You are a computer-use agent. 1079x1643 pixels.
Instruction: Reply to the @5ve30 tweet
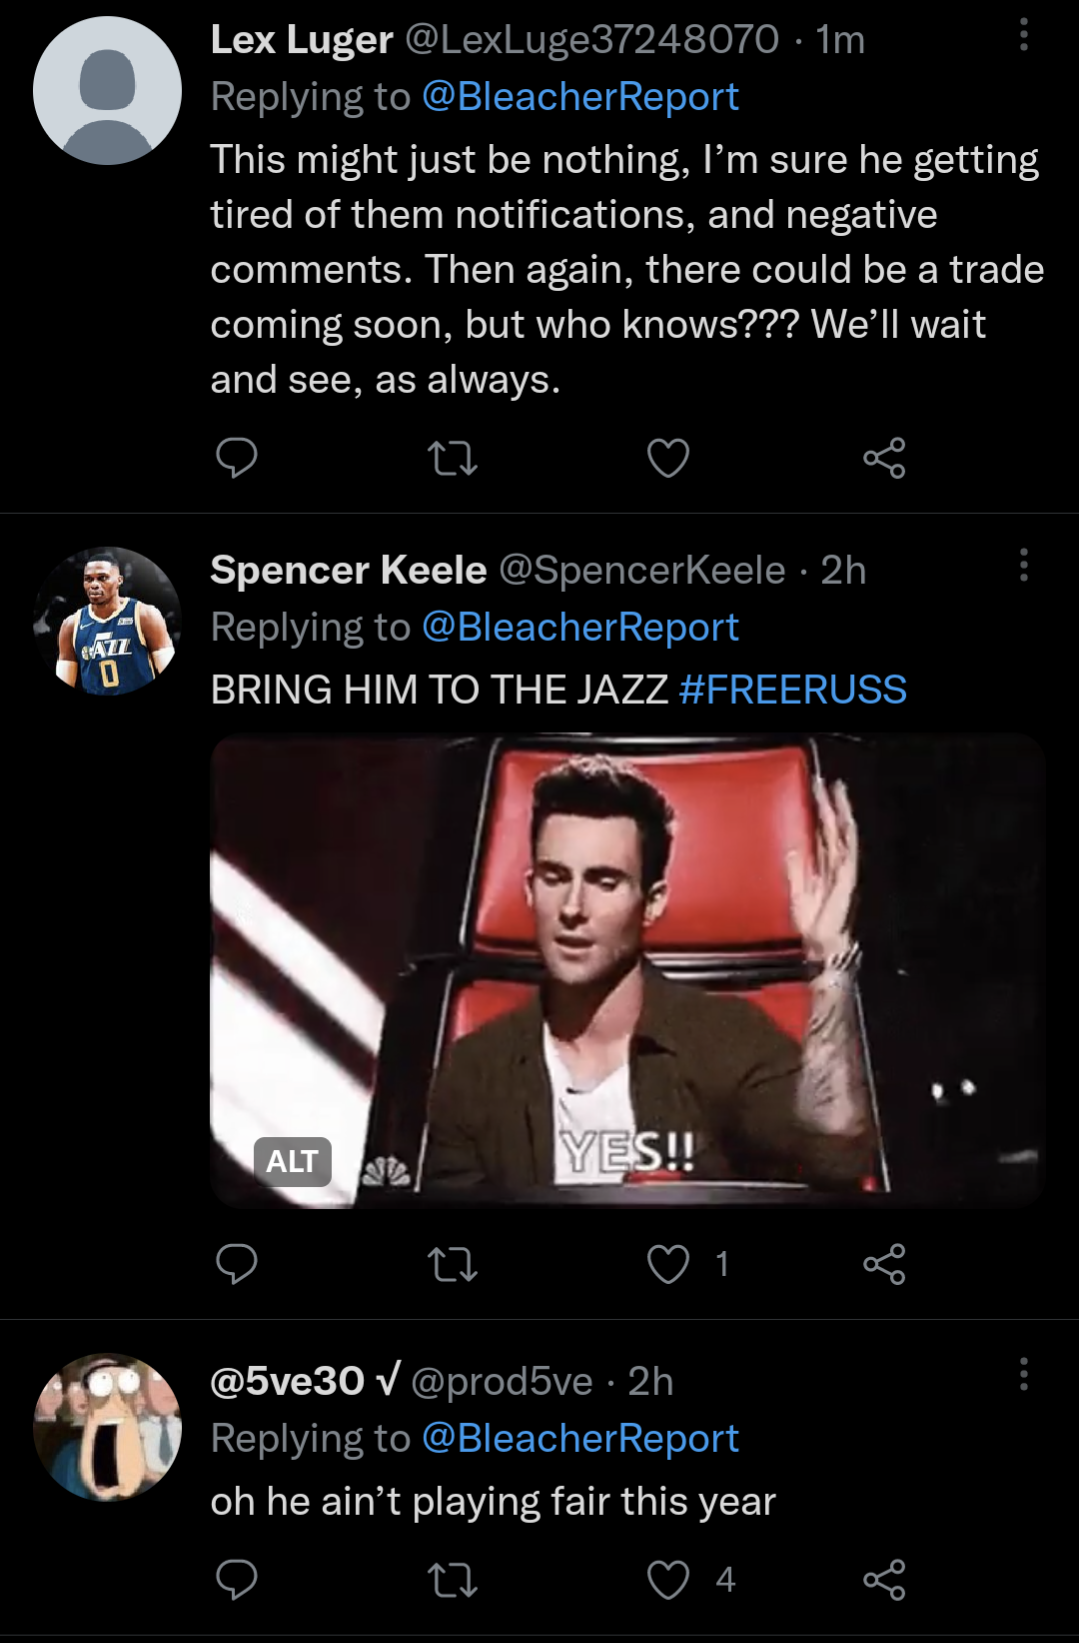tap(237, 1580)
